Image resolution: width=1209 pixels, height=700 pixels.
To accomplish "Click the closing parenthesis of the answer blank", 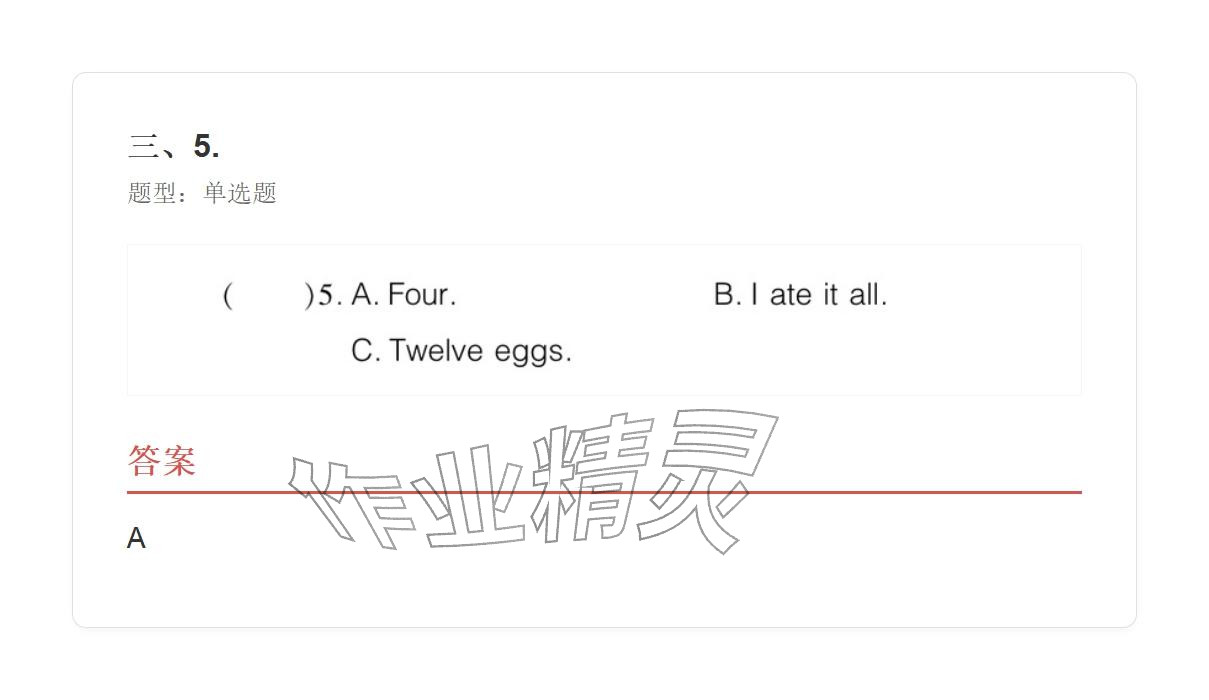I will pos(308,295).
